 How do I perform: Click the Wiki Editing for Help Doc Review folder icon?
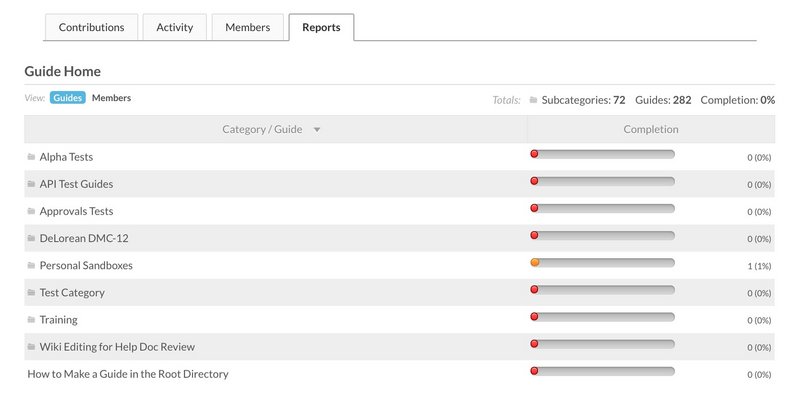coord(31,347)
